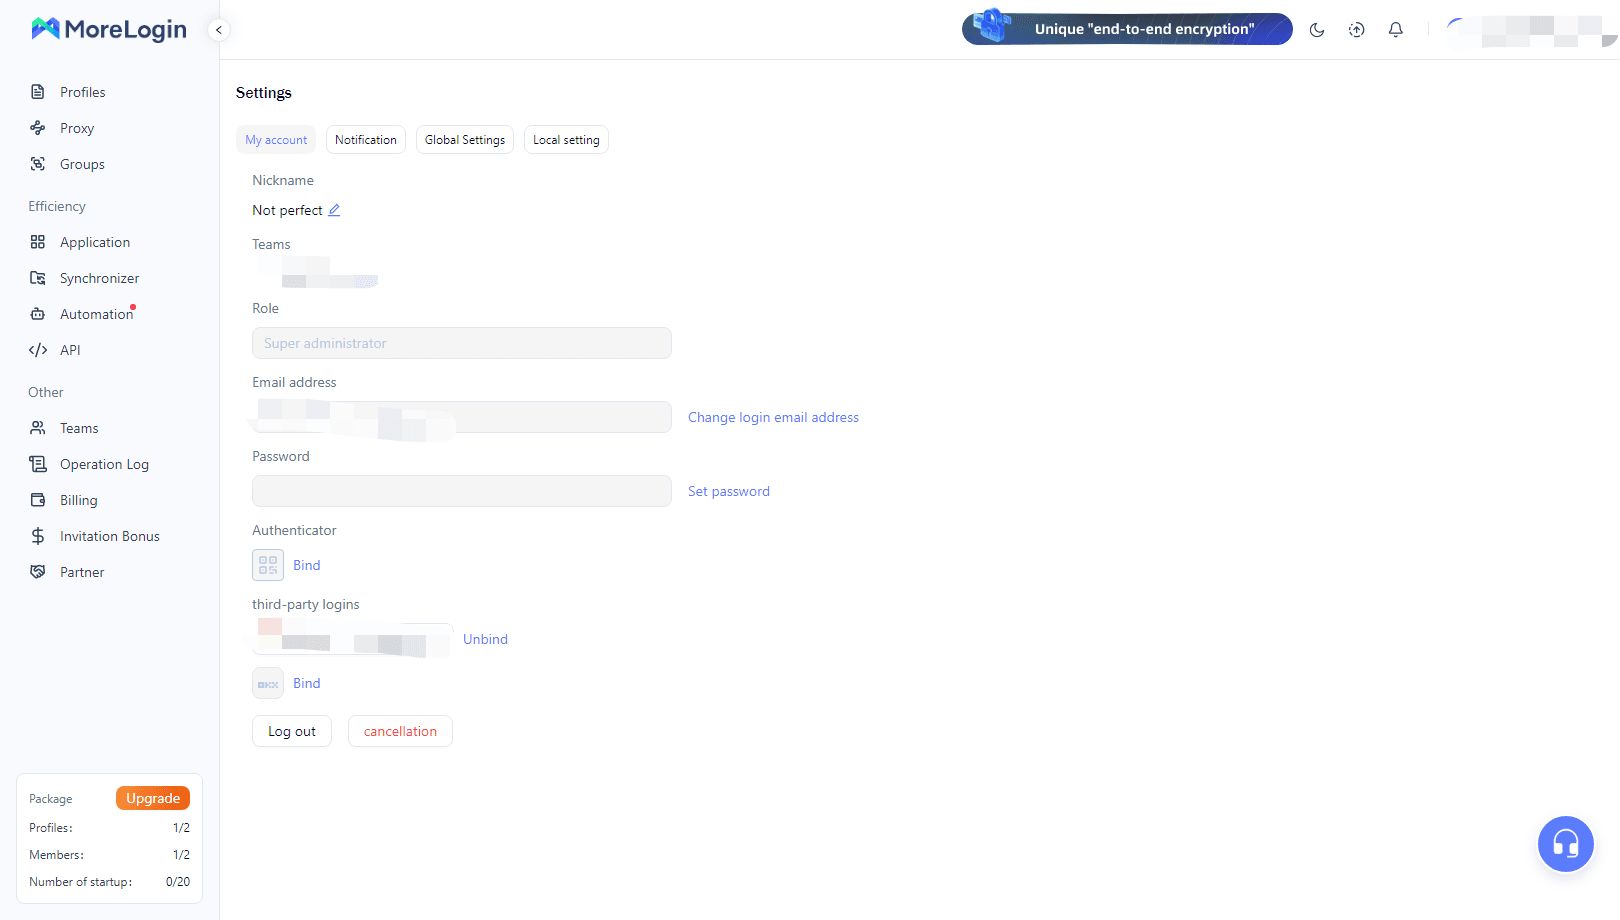1620x920 pixels.
Task: Click Change login email address
Action: pyautogui.click(x=772, y=417)
